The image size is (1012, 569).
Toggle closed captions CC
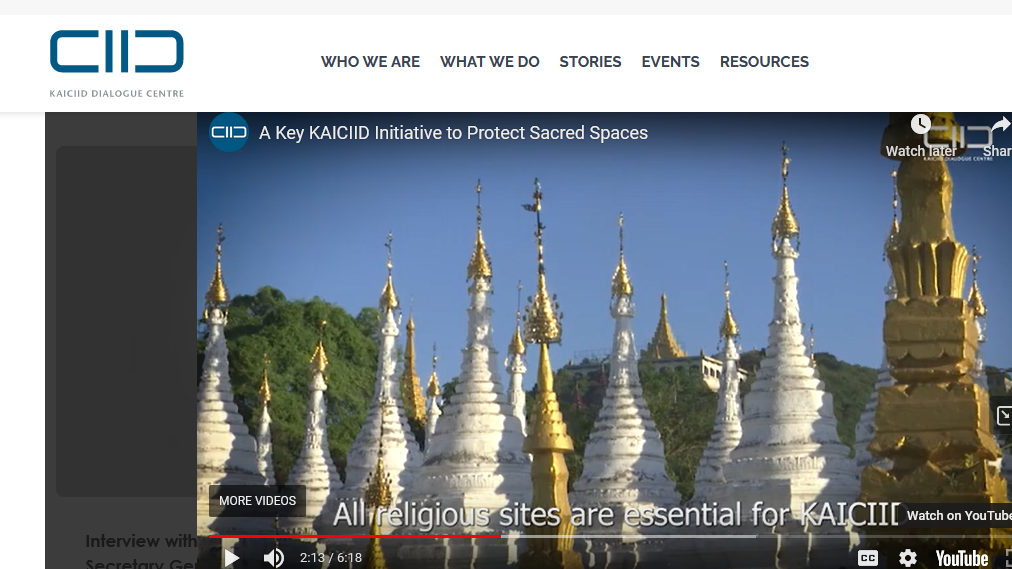click(867, 558)
